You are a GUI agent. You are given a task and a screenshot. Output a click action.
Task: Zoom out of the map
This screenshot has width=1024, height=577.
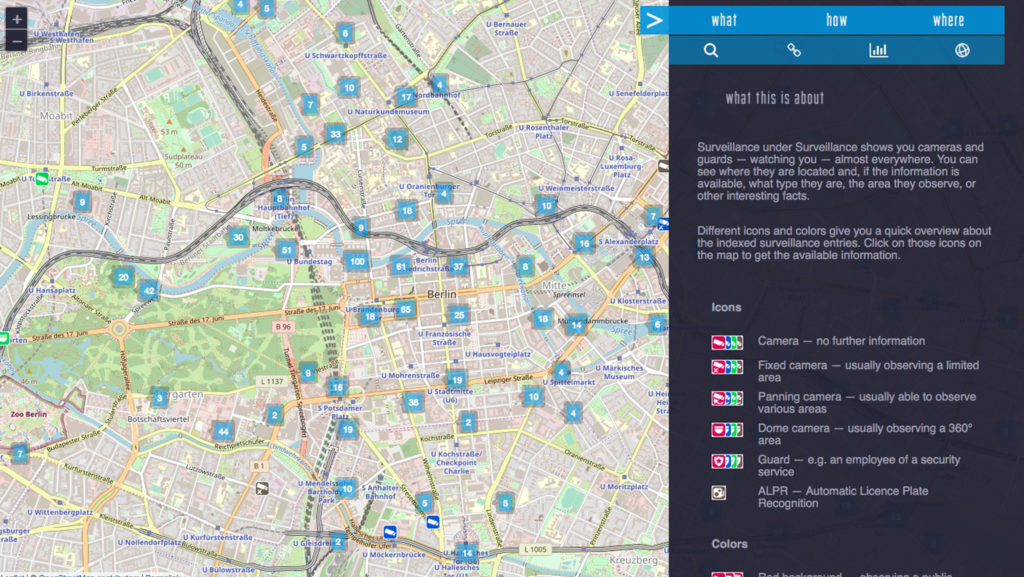[x=17, y=42]
